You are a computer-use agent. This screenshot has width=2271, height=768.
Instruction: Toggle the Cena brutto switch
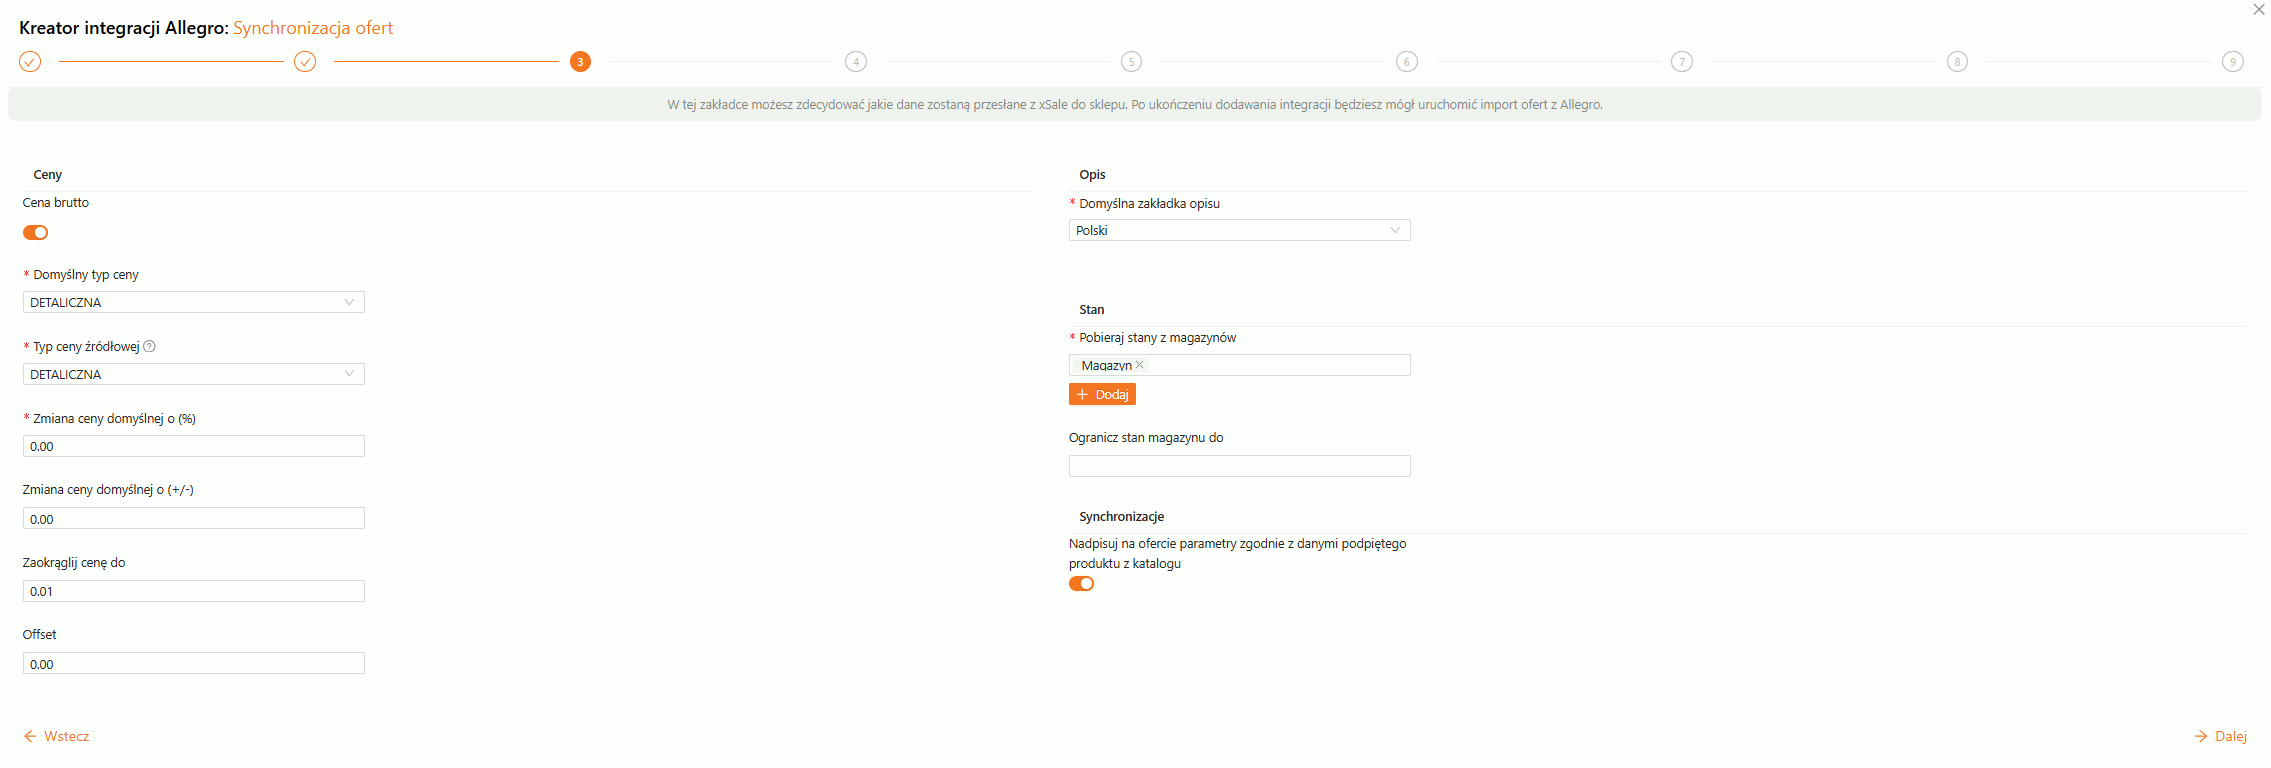click(x=36, y=233)
